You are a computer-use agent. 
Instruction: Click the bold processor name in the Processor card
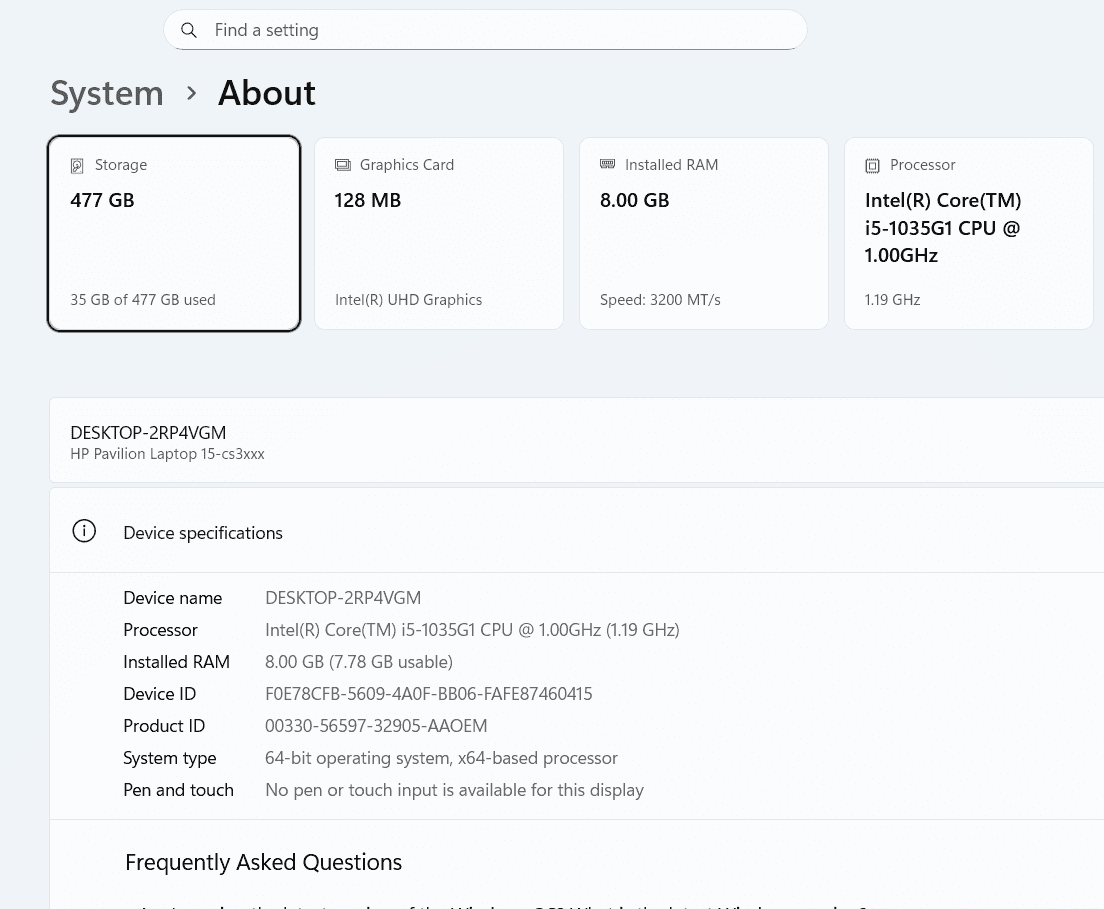click(x=943, y=228)
